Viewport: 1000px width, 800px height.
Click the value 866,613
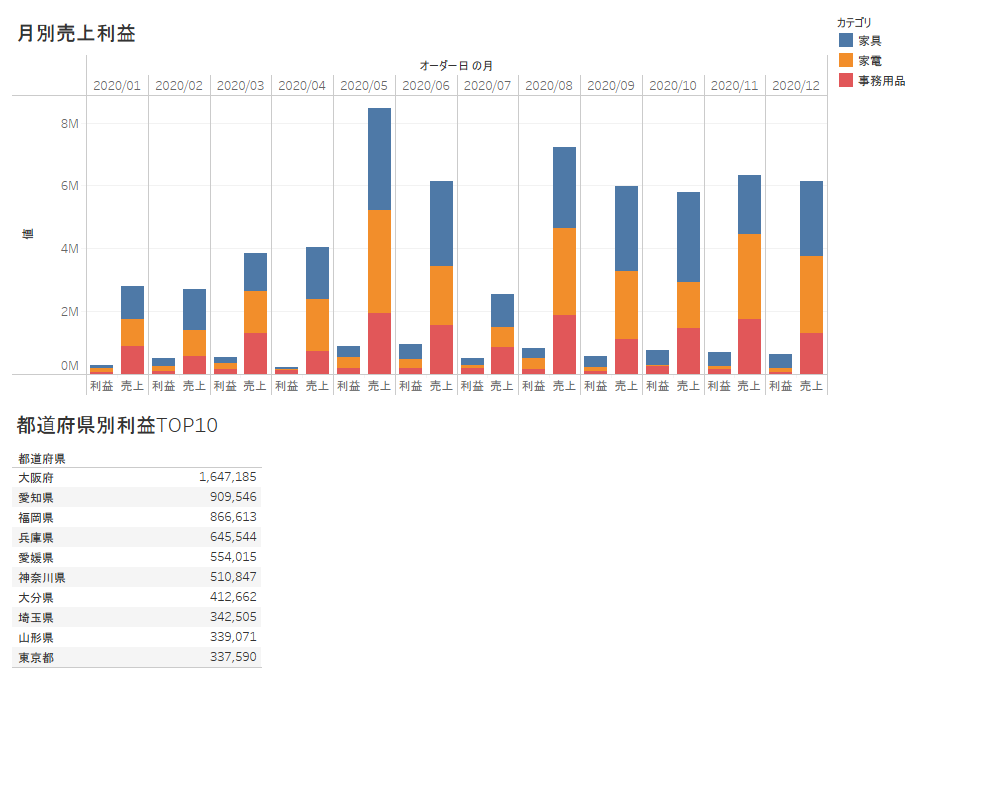click(233, 517)
